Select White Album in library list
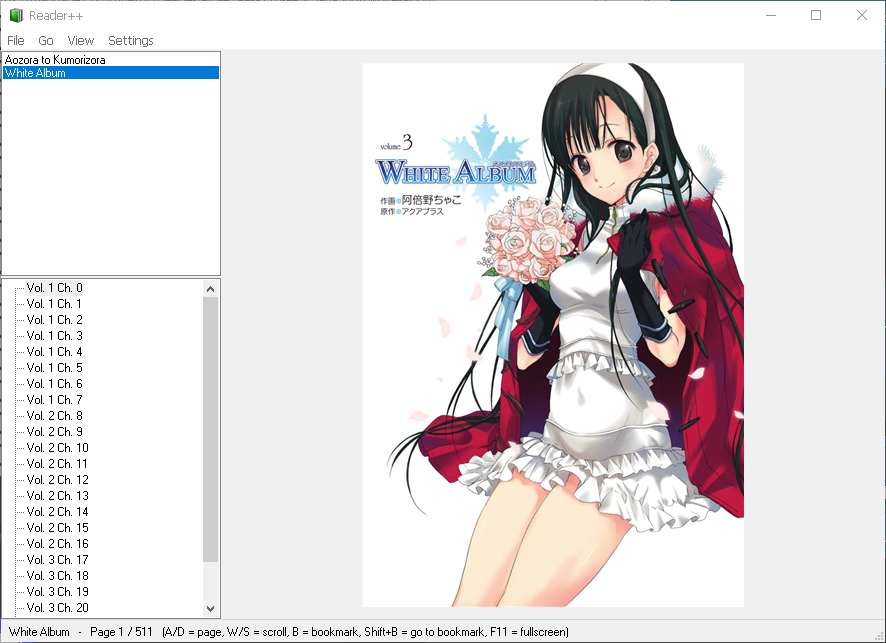The width and height of the screenshot is (886, 643). (111, 73)
